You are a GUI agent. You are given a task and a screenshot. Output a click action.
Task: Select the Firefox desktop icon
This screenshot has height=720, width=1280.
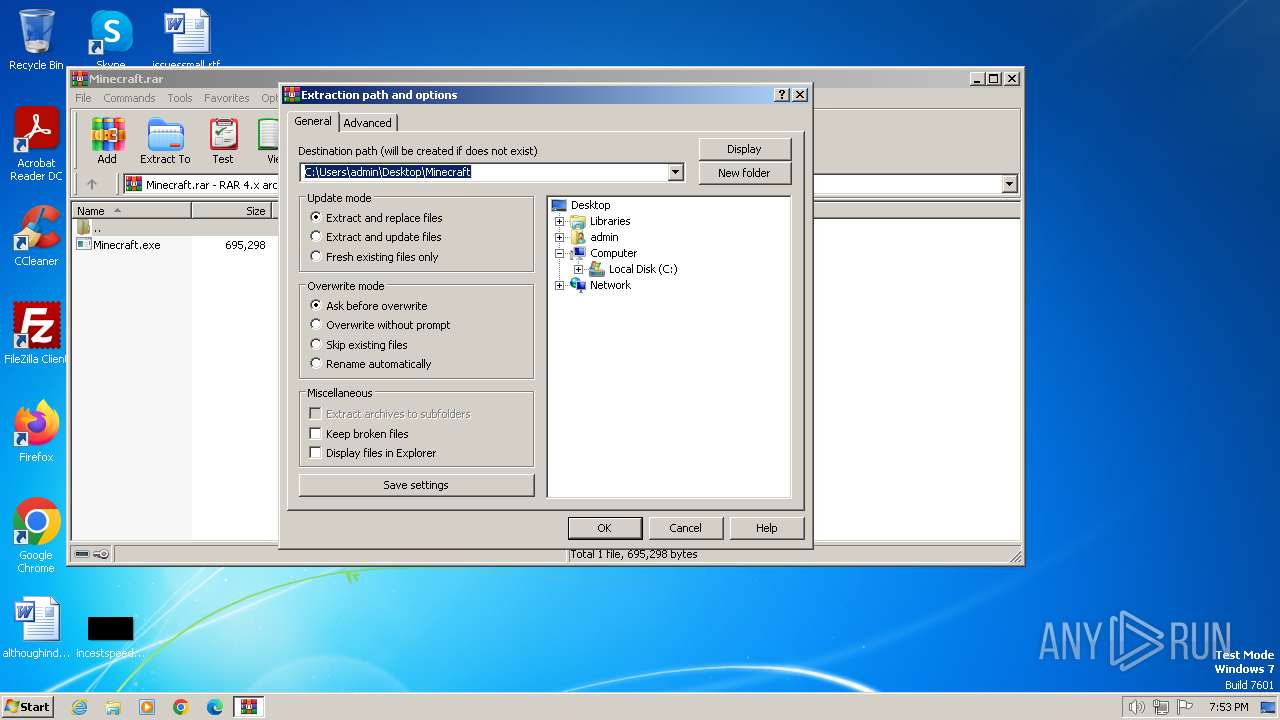36,431
